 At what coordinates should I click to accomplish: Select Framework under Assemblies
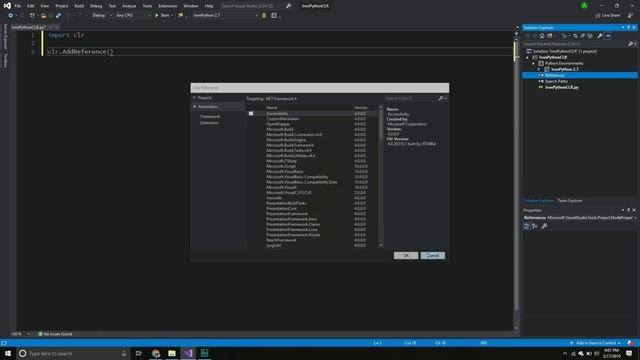click(x=210, y=117)
